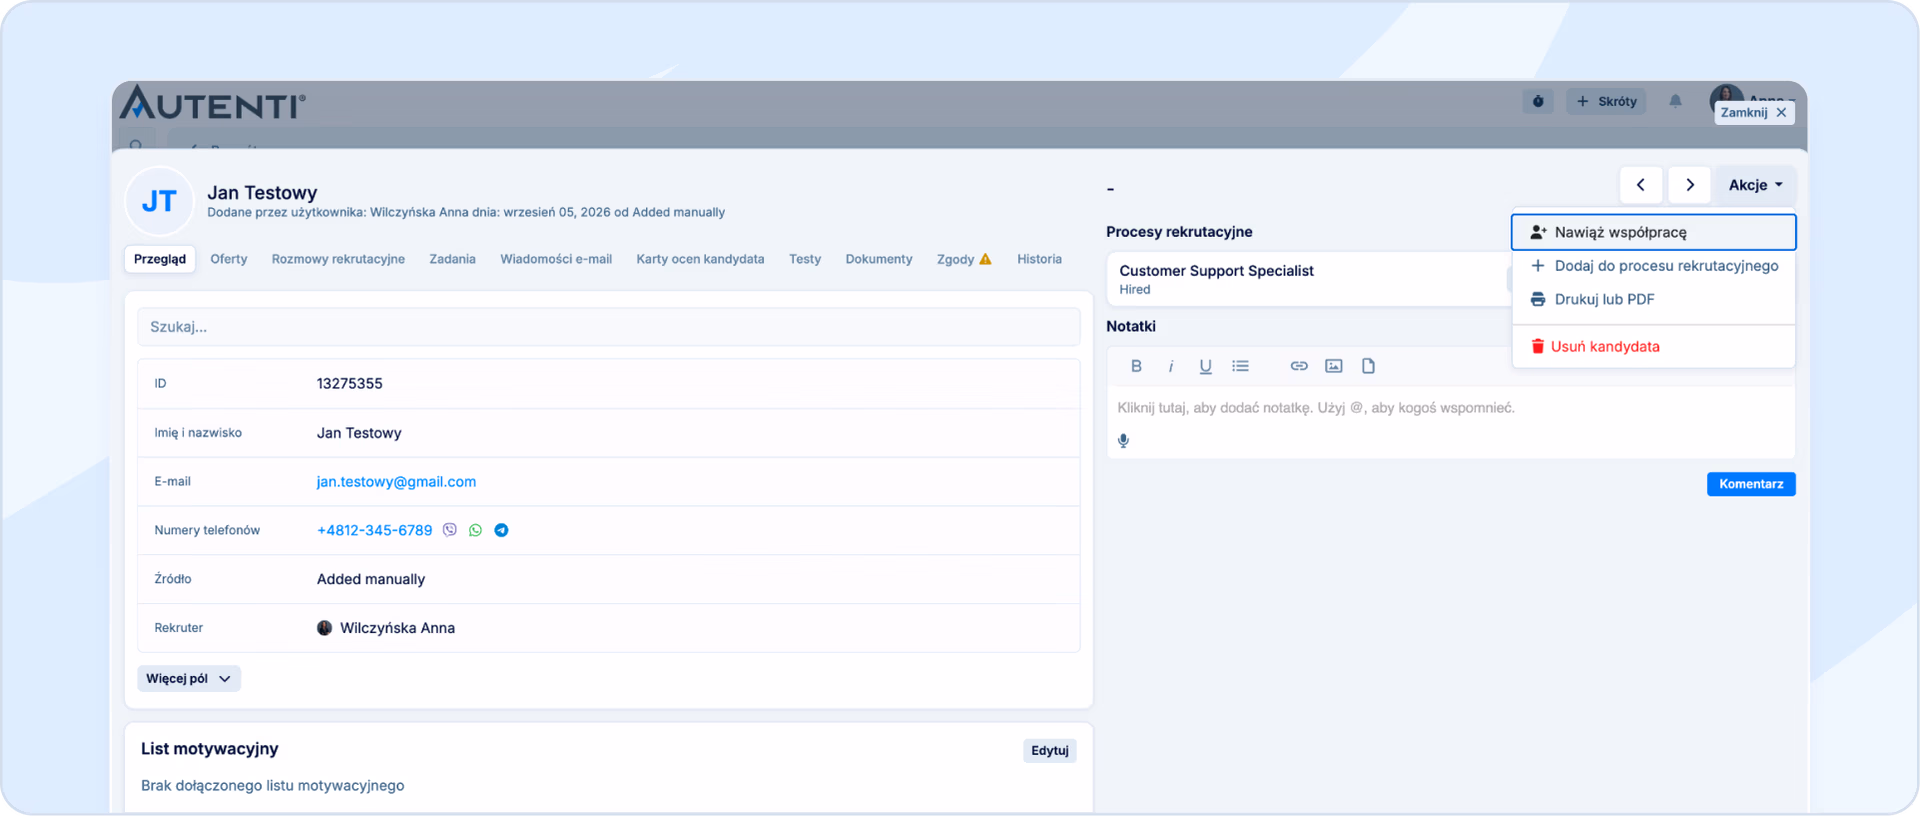Open the Oferty tab
Screen dimensions: 1920x816
pos(229,259)
